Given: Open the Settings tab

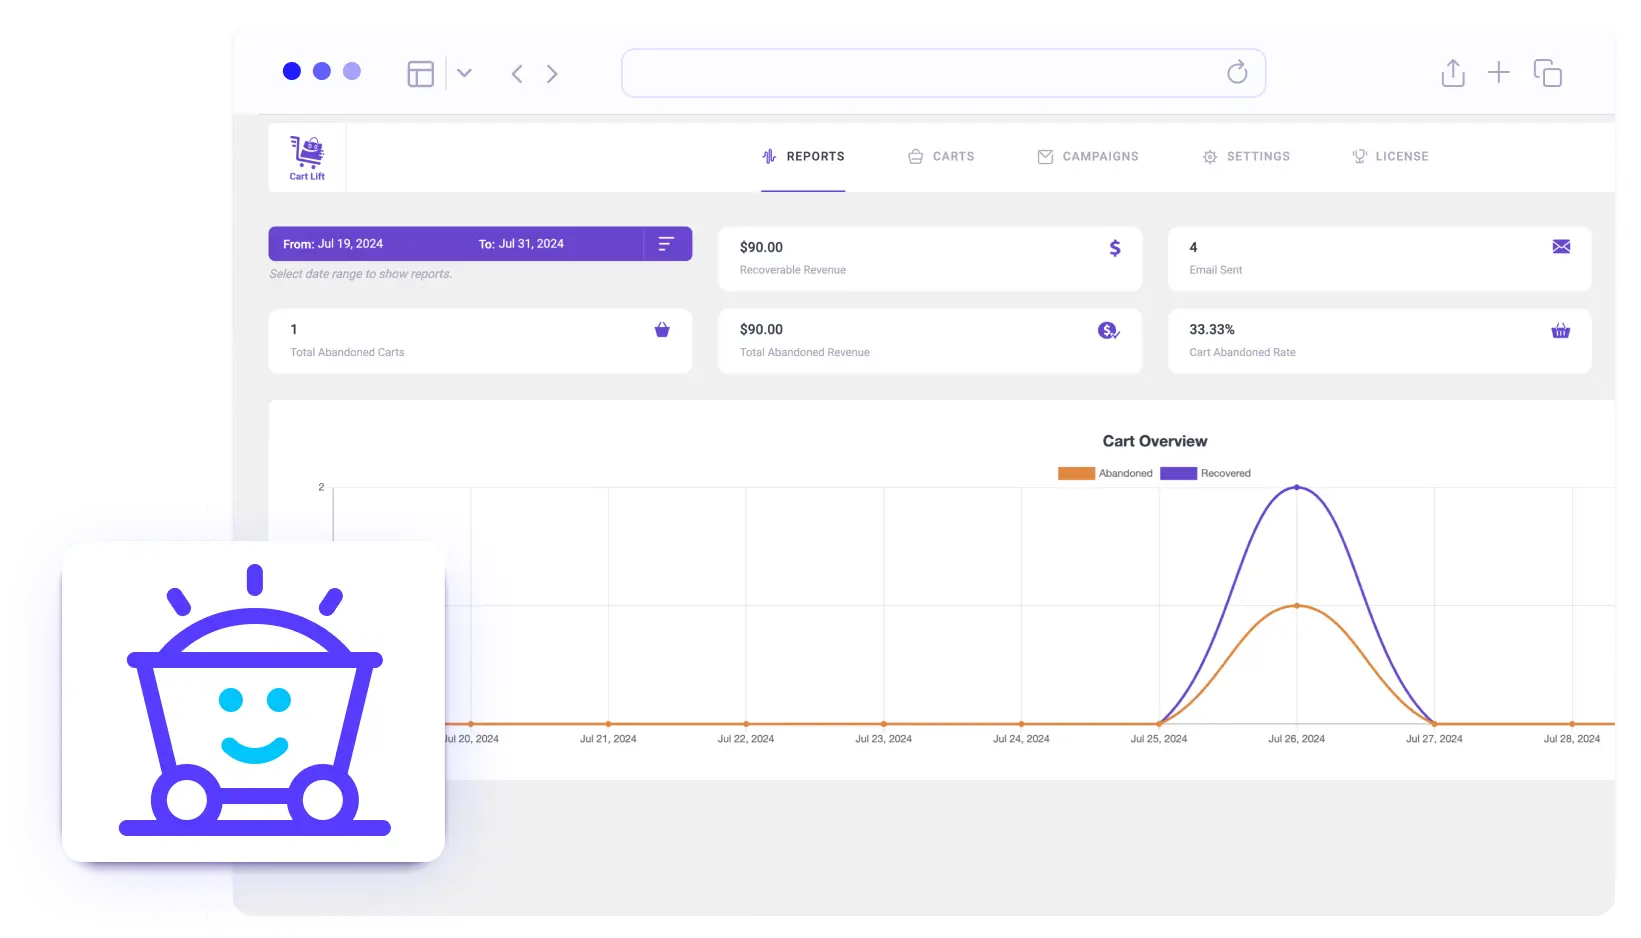Looking at the screenshot, I should point(1246,156).
